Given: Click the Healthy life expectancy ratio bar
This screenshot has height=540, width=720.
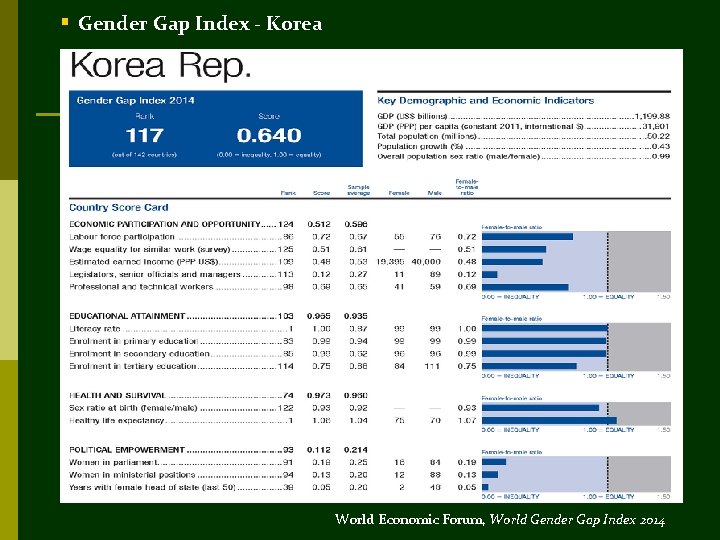Looking at the screenshot, I should (549, 420).
